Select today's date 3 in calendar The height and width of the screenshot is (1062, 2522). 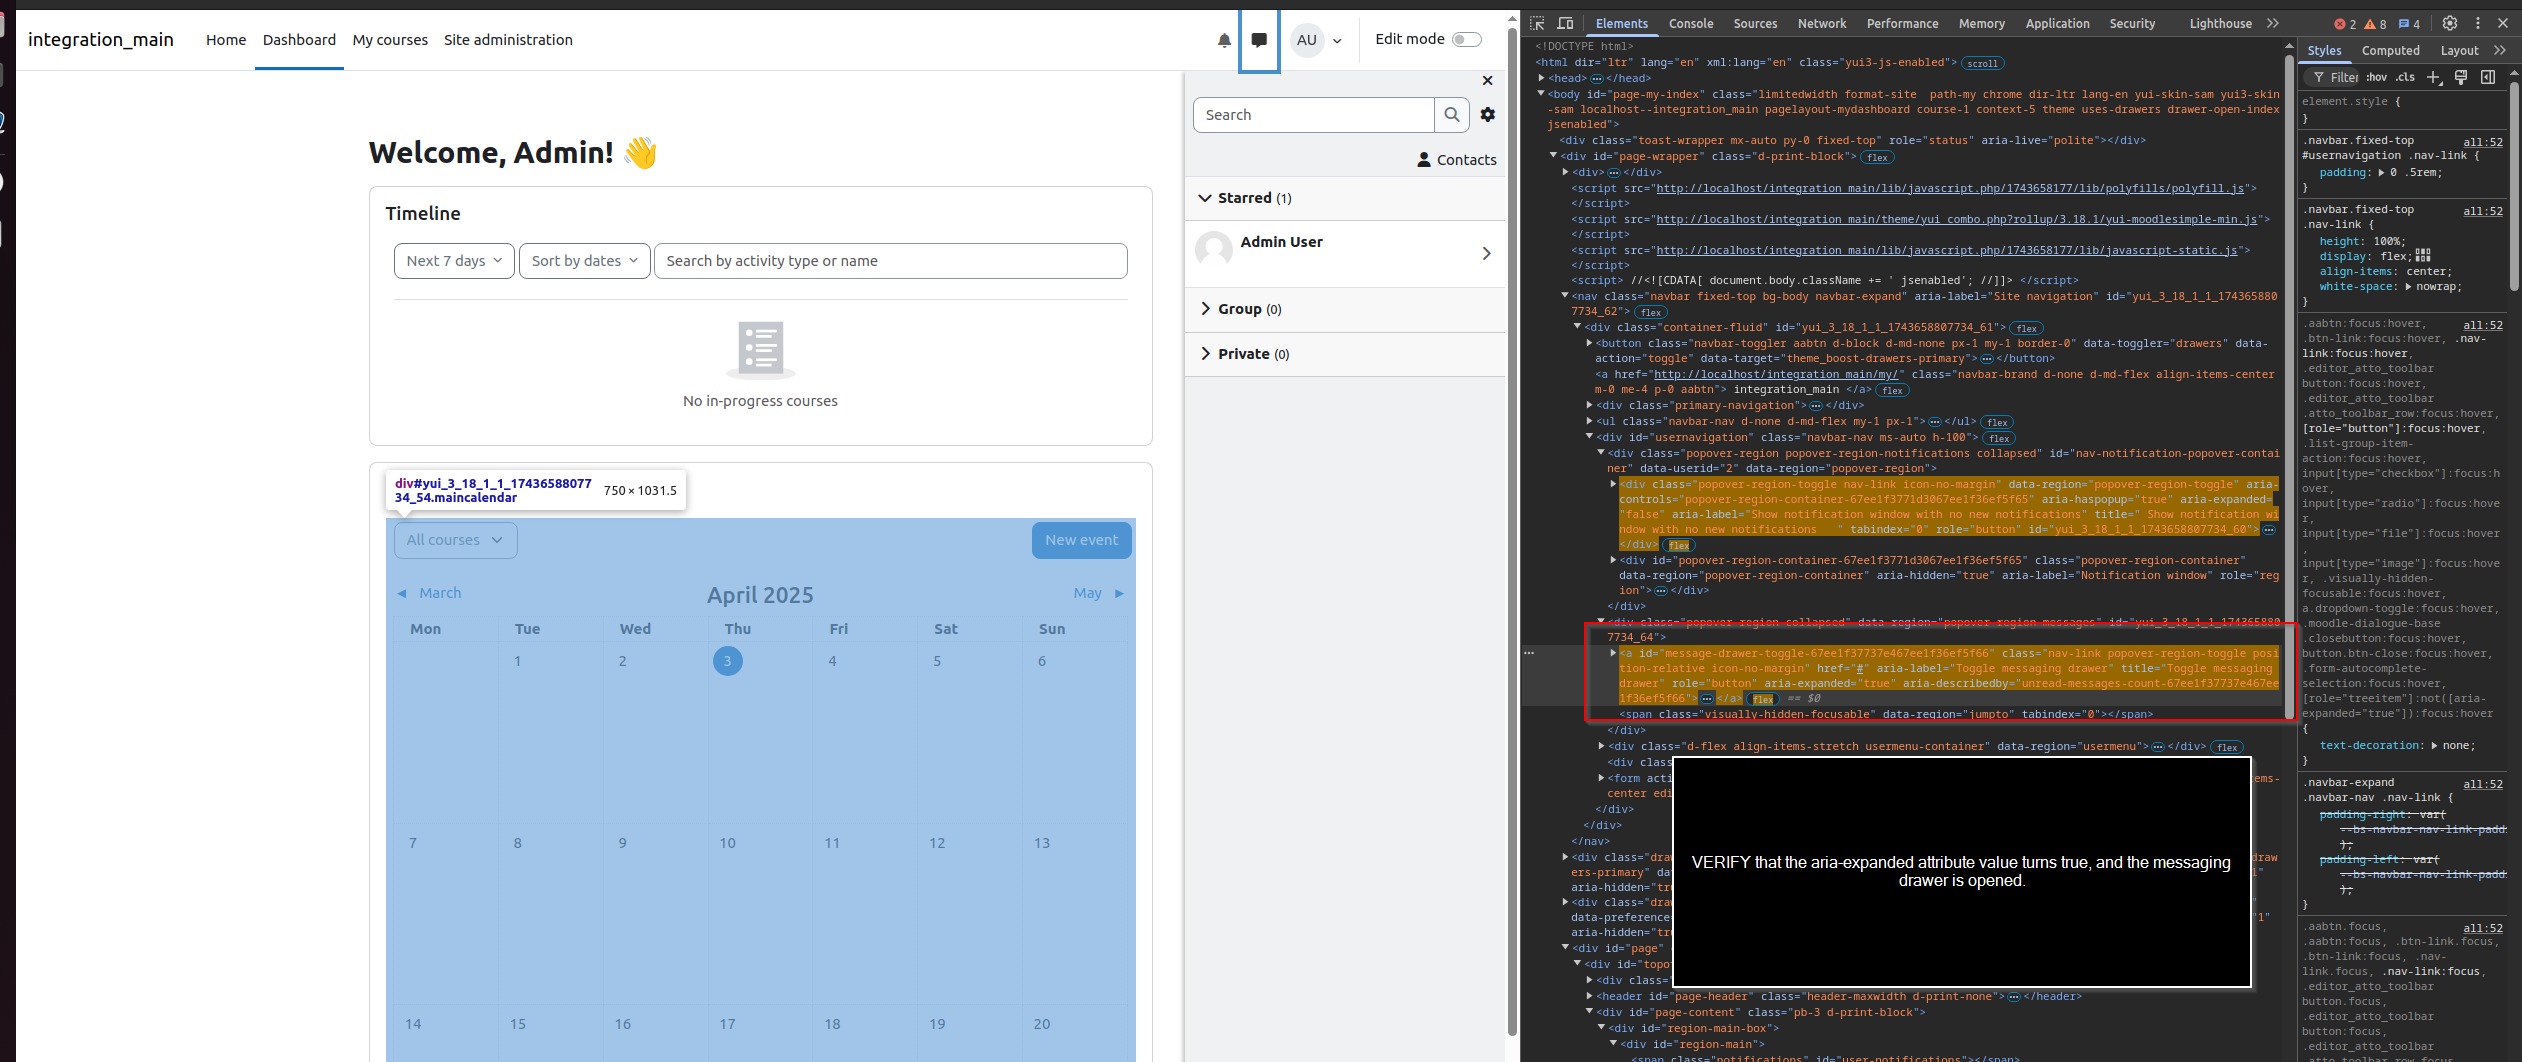727,661
